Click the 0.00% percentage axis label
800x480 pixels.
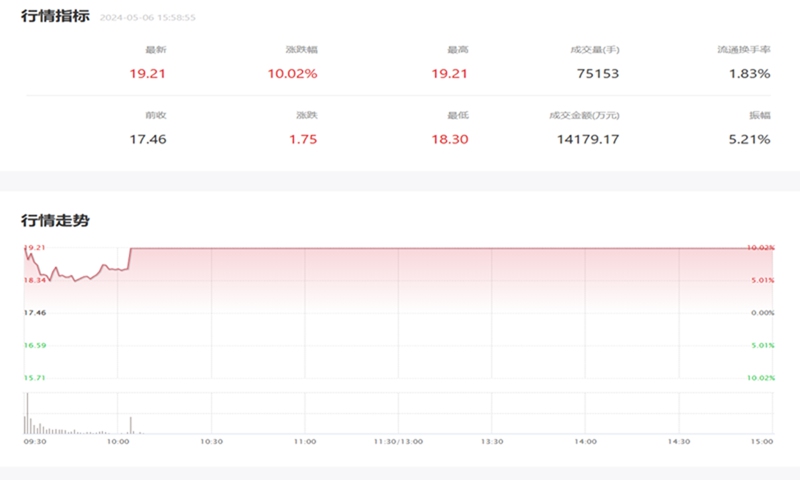[x=763, y=313]
